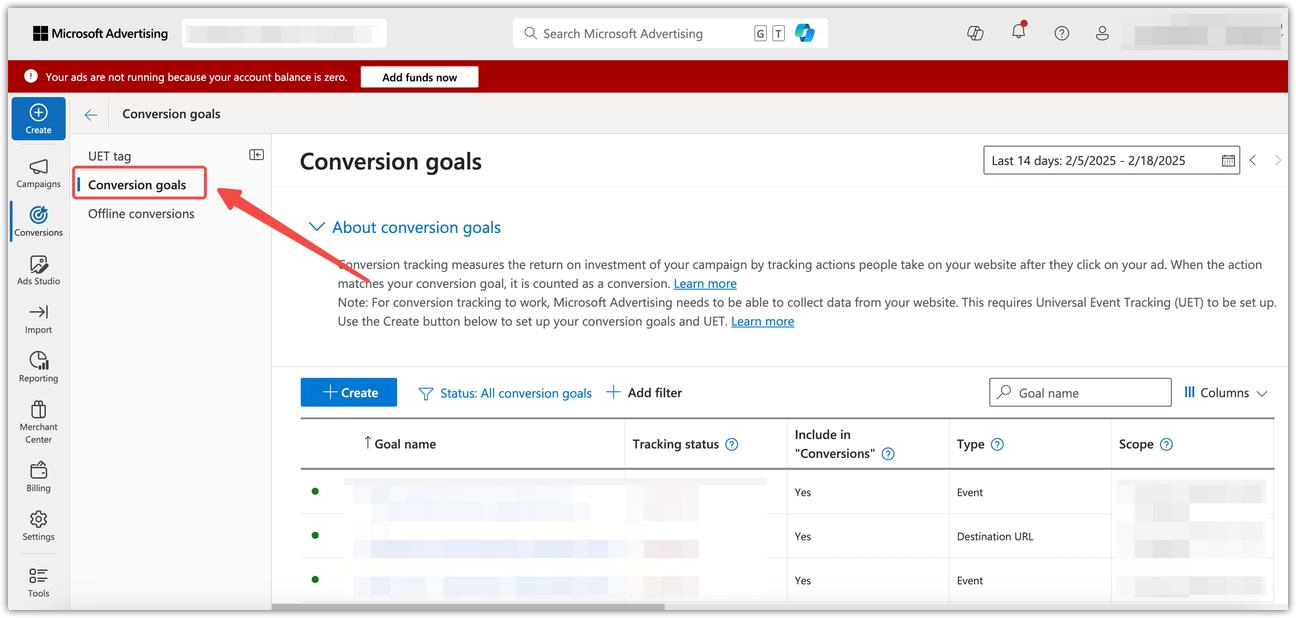
Task: Open Conversions from the sidebar
Action: click(x=38, y=221)
